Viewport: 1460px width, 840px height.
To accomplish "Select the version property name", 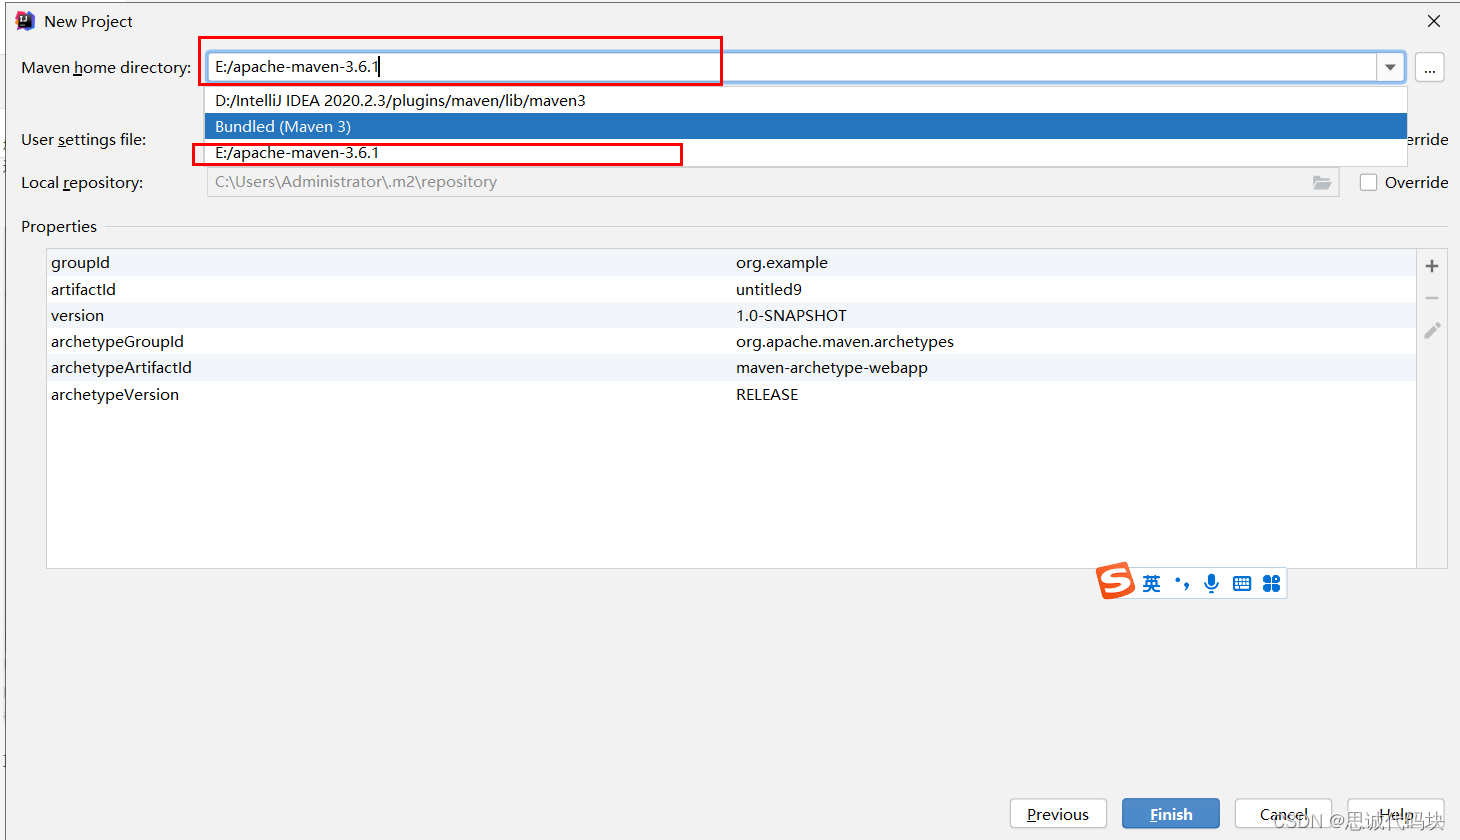I will (77, 315).
